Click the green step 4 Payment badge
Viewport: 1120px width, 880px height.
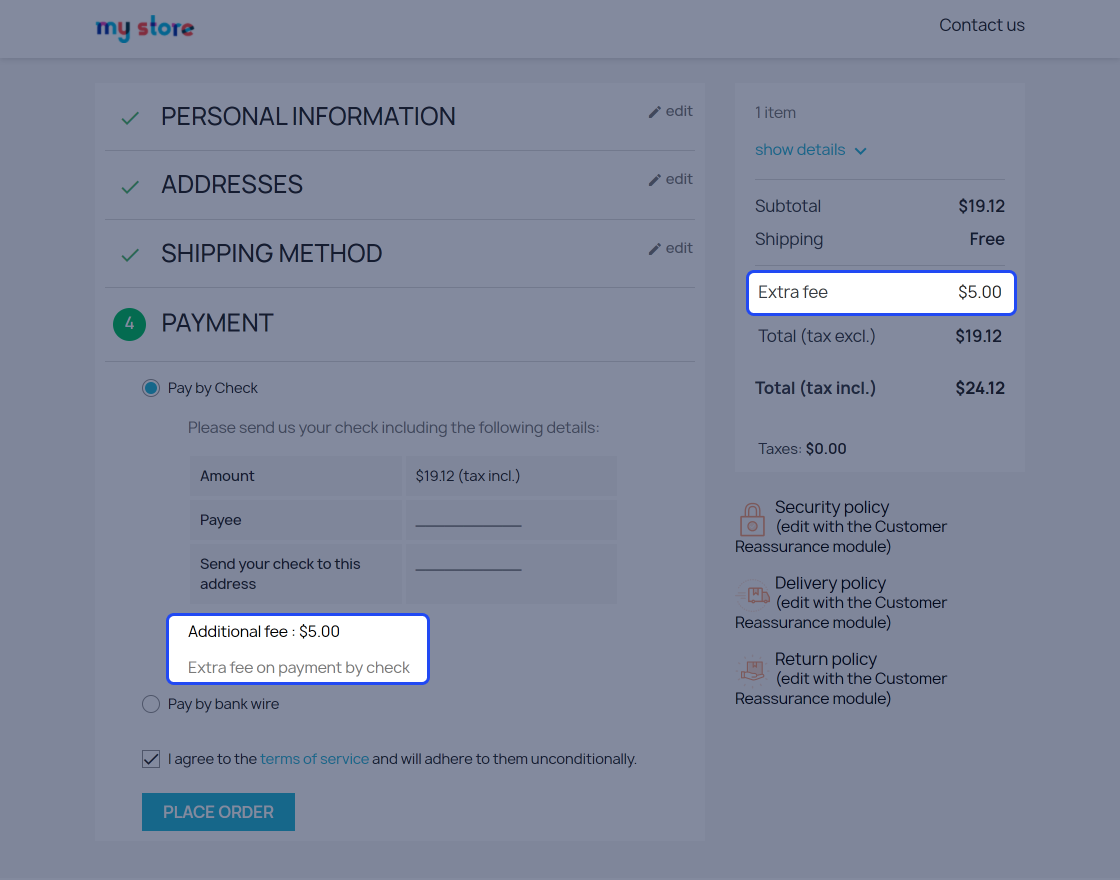(x=129, y=324)
